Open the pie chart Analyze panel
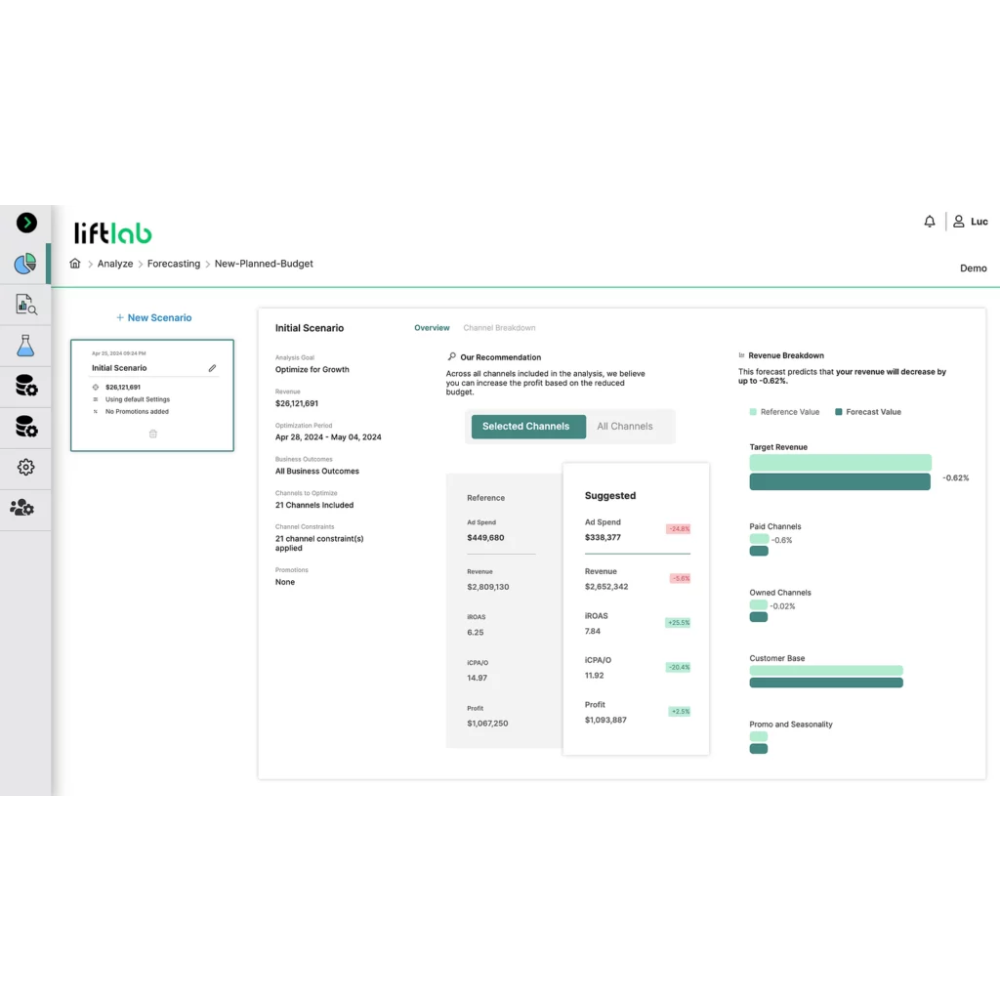This screenshot has width=1000, height=1000. pyautogui.click(x=25, y=263)
